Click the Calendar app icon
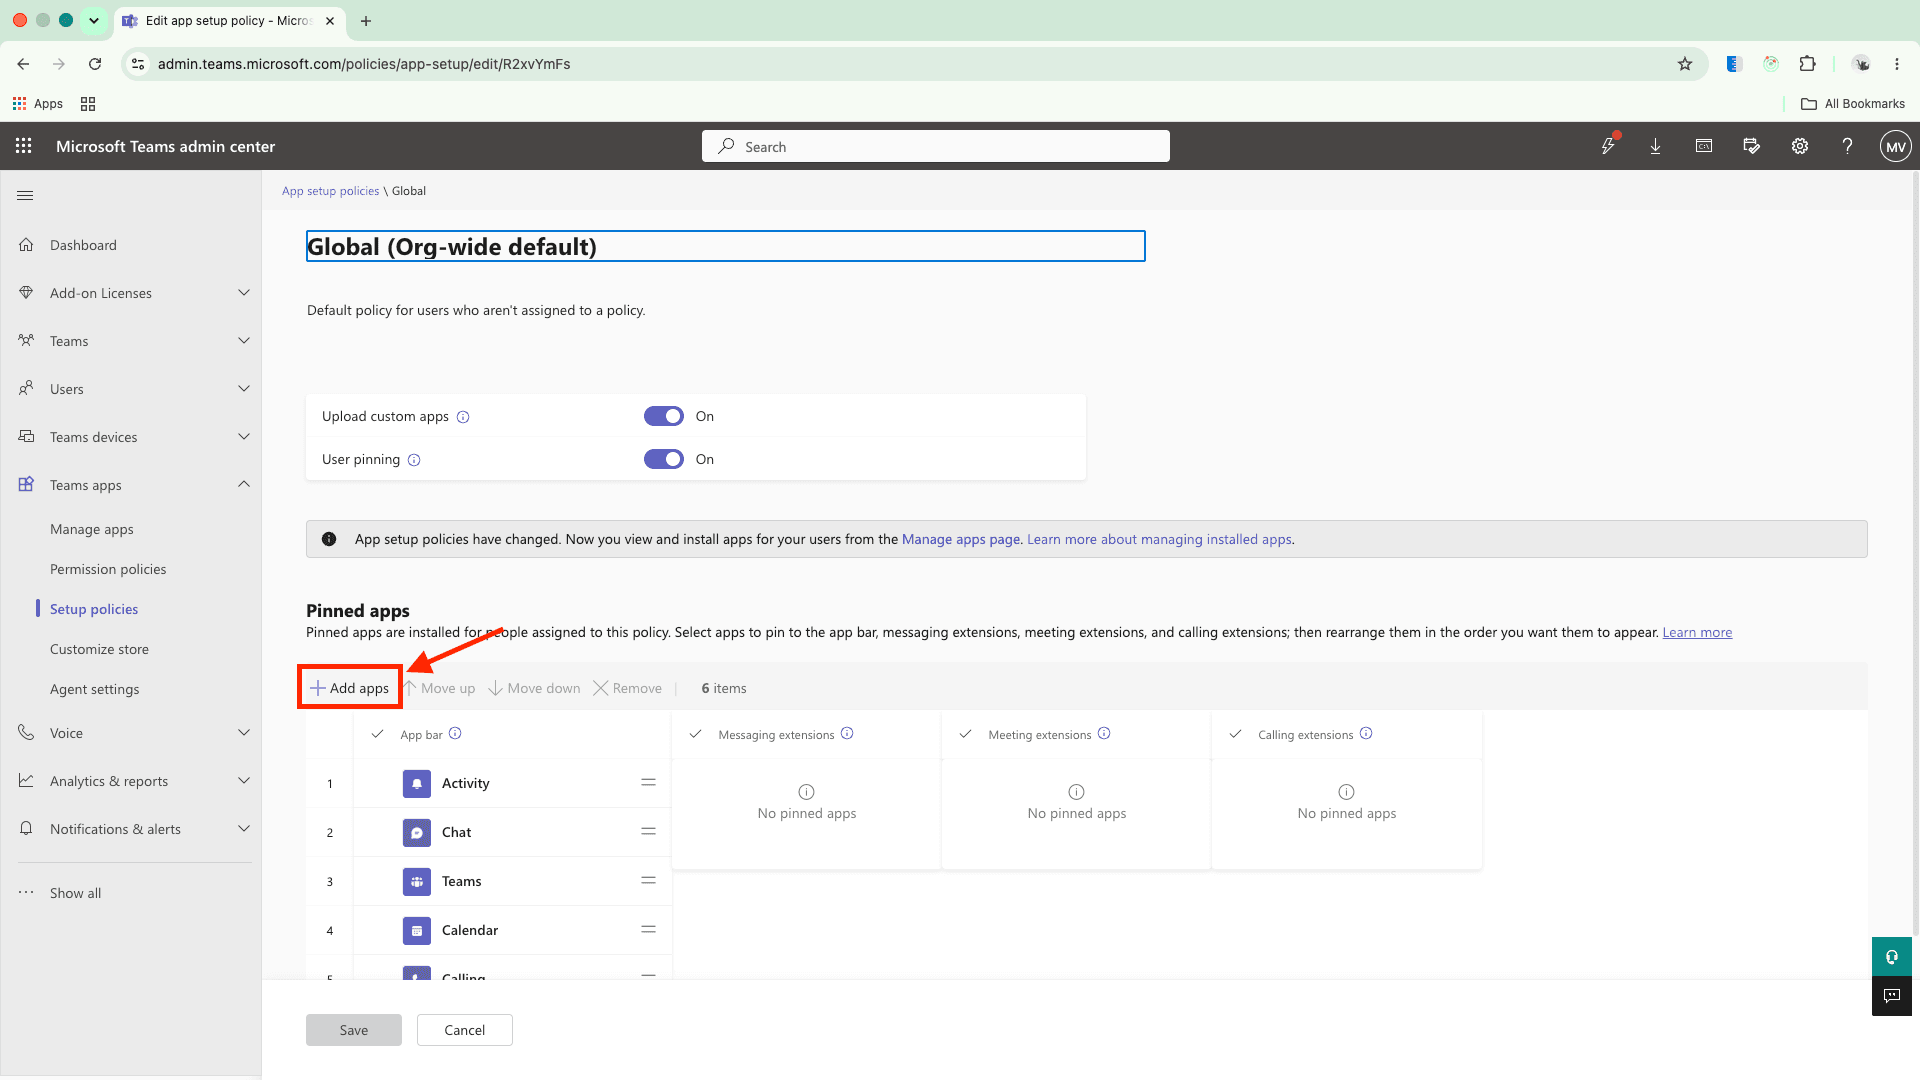The image size is (1920, 1080). tap(417, 931)
